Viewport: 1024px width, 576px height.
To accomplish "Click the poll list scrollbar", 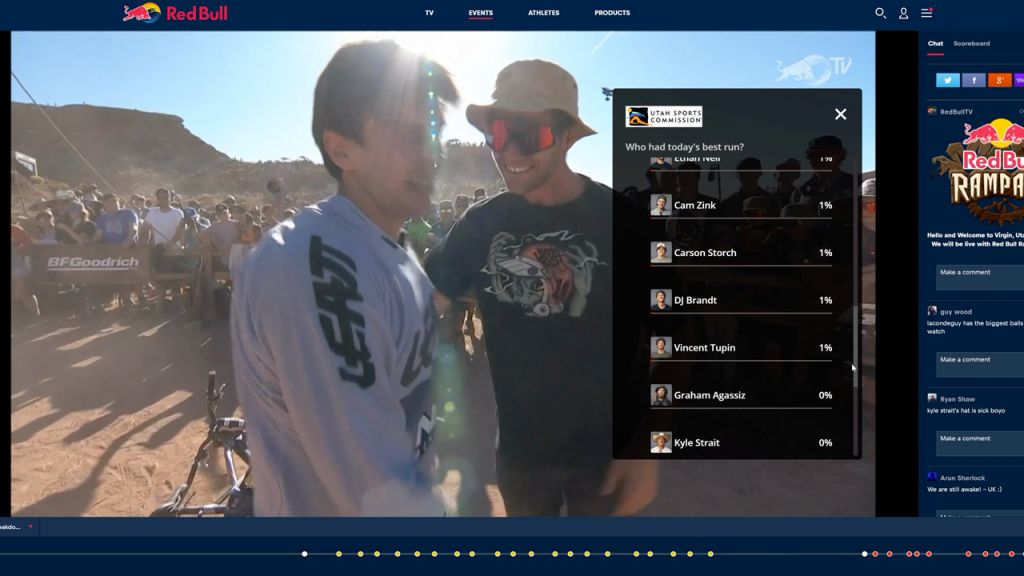I will coord(855,346).
